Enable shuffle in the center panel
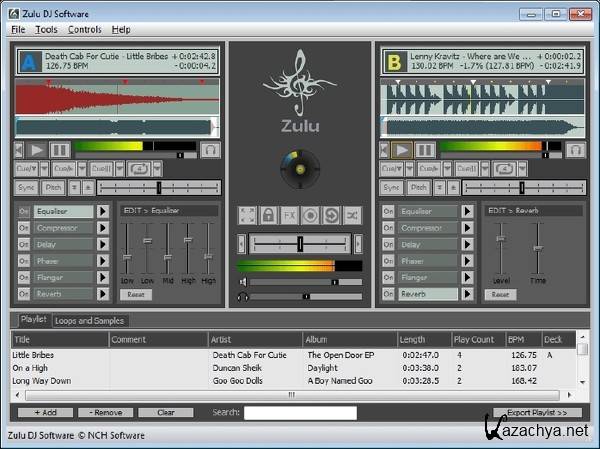This screenshot has width=600, height=449. tap(352, 215)
